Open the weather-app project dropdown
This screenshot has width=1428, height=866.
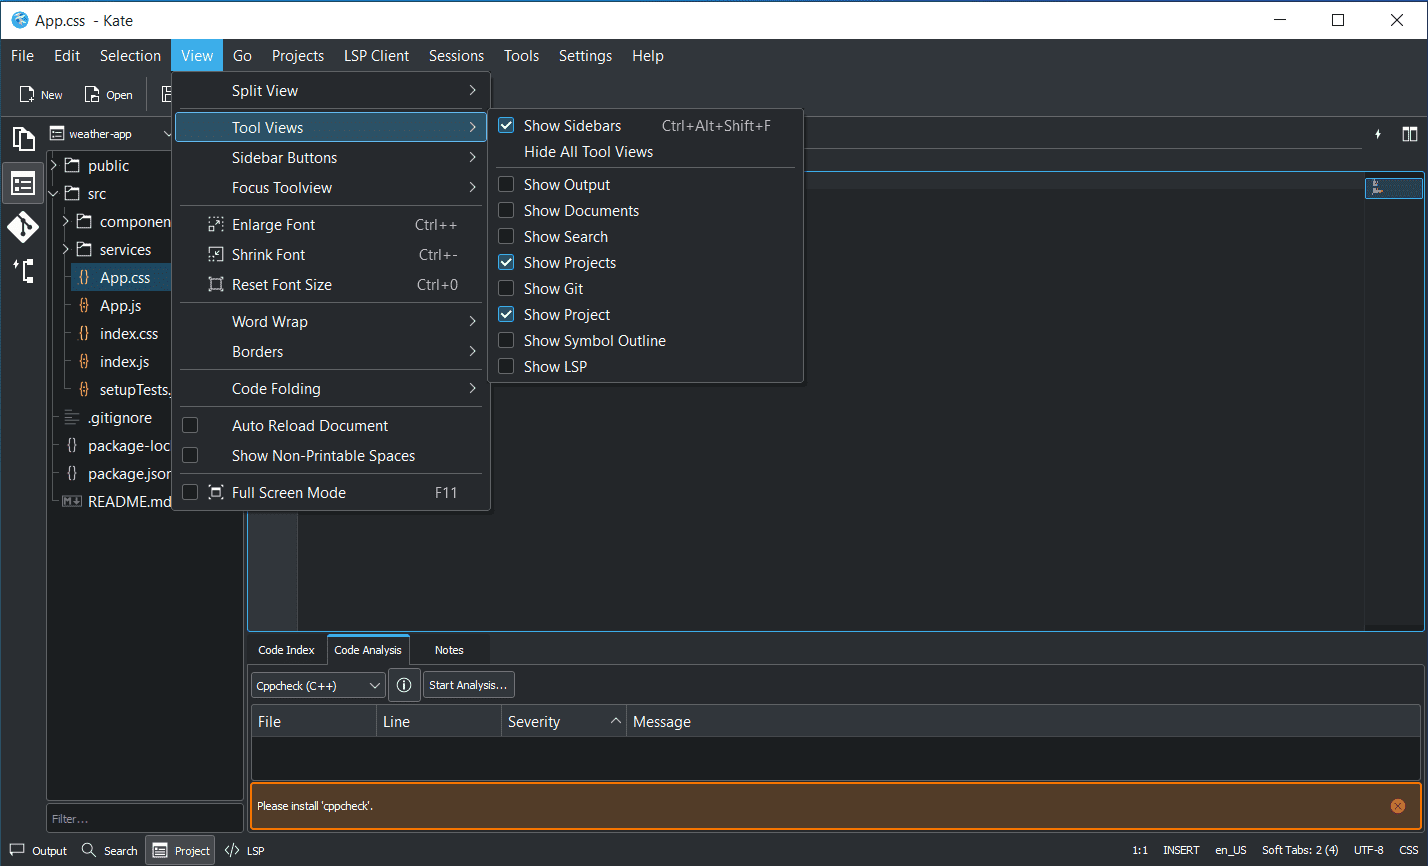112,134
